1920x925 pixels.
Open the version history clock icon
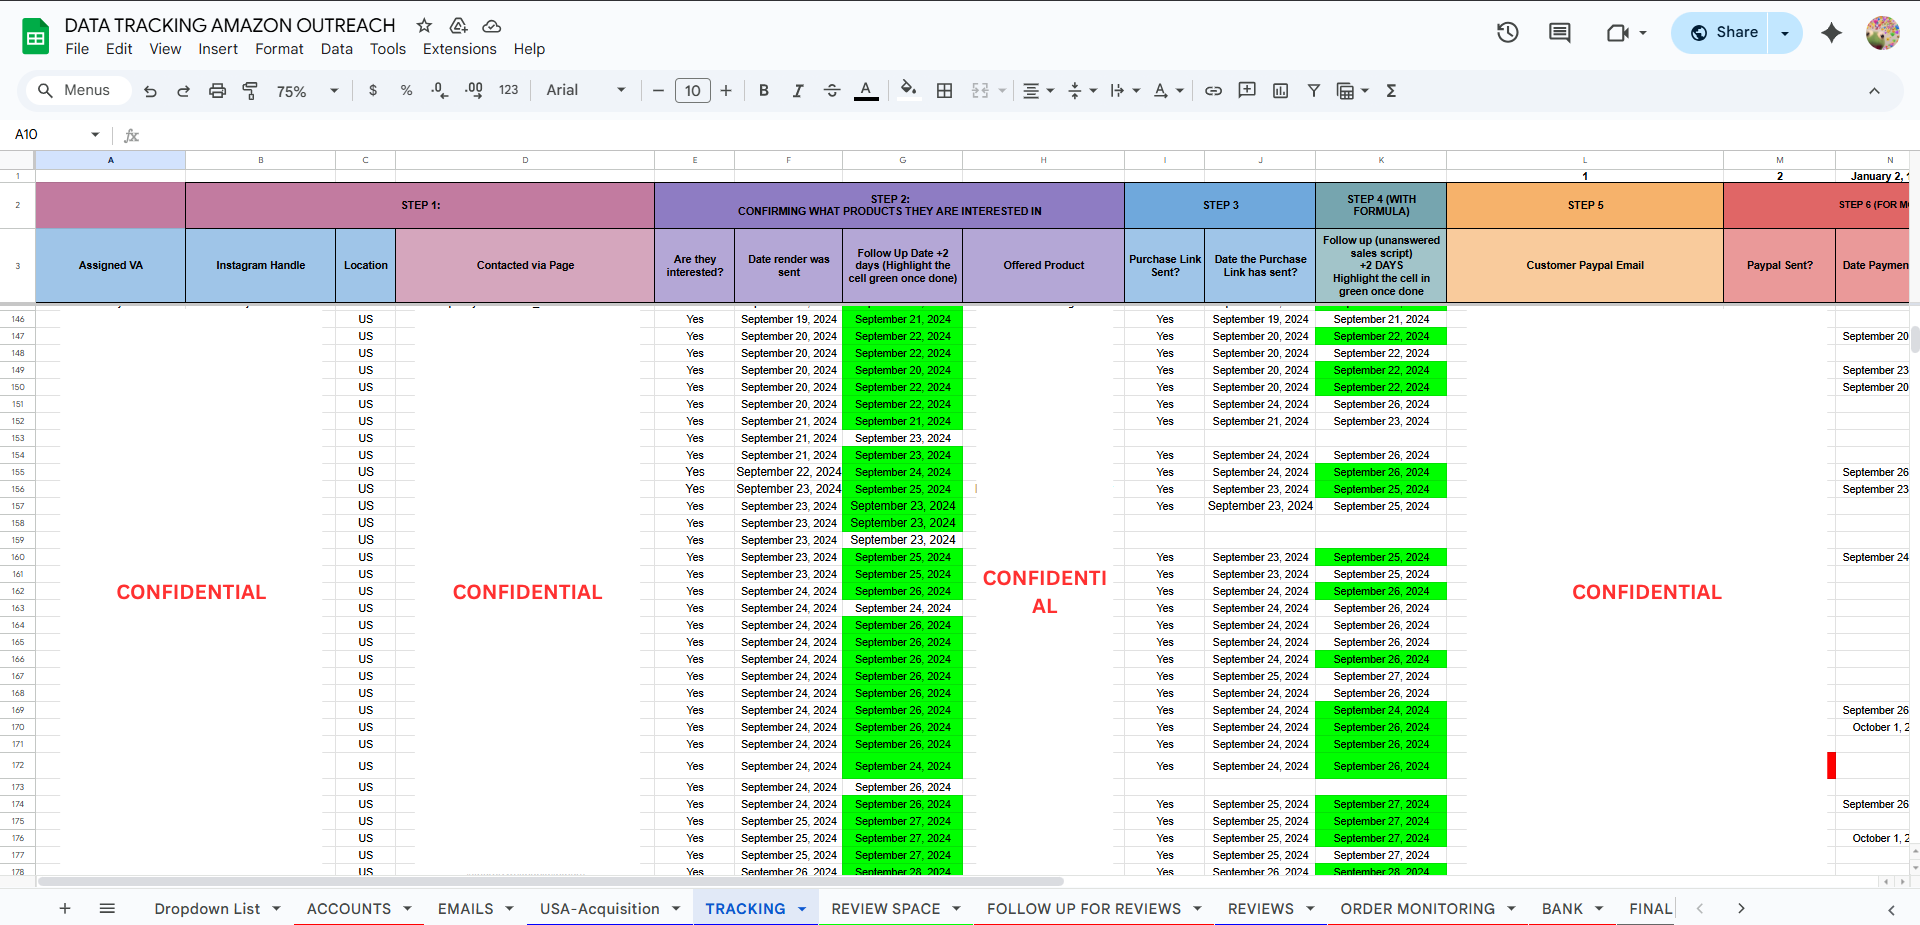click(1507, 33)
